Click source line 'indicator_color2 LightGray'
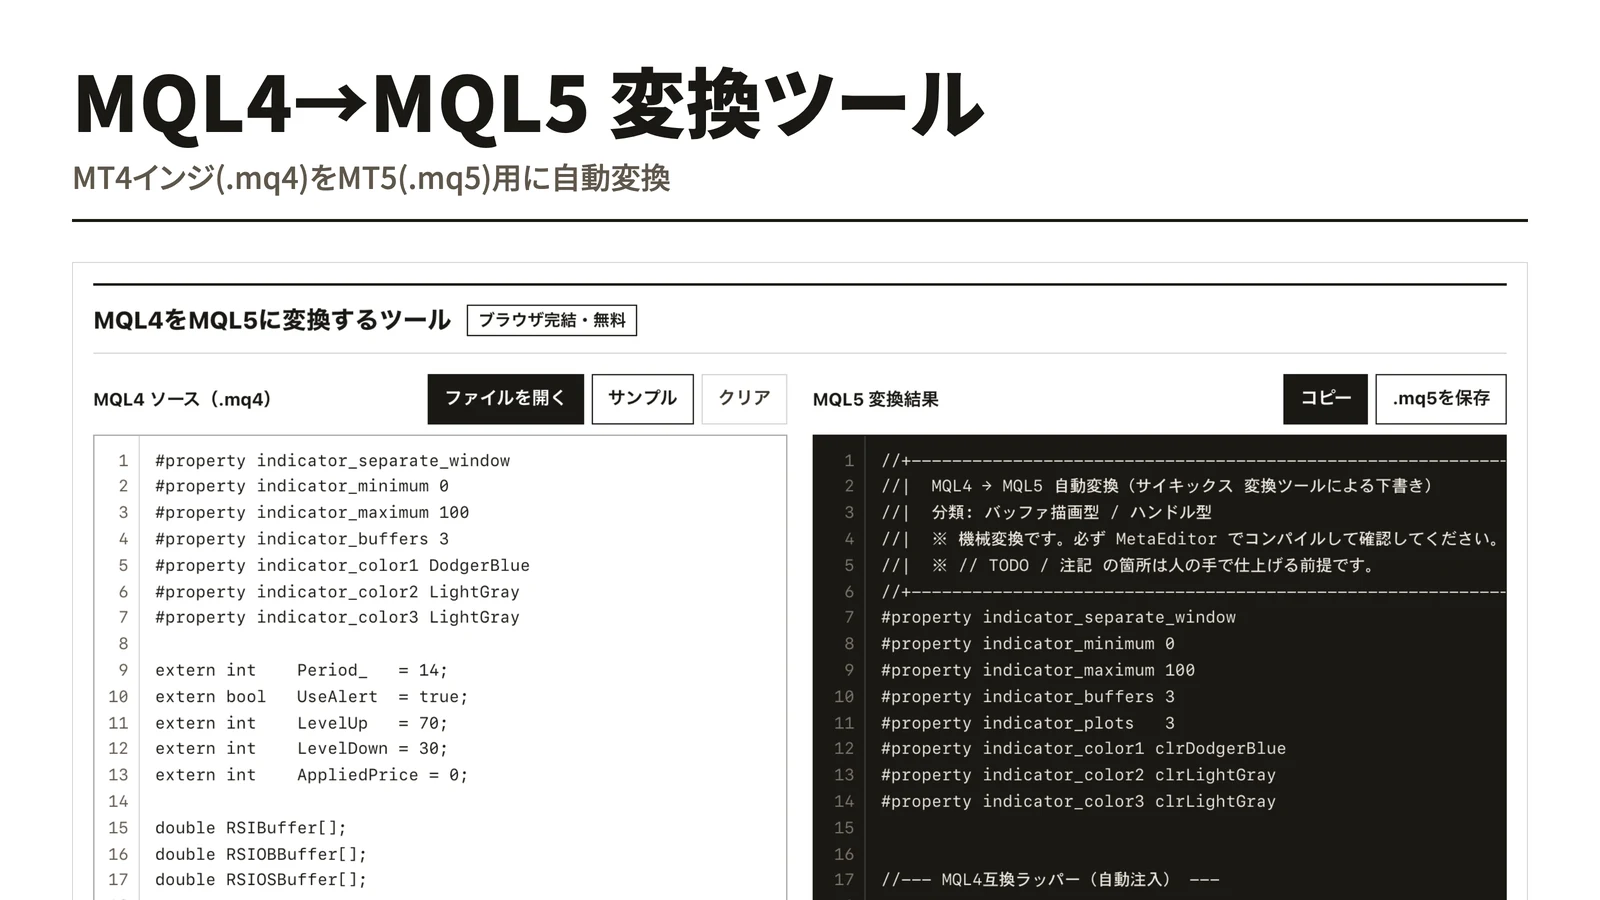 click(x=337, y=591)
